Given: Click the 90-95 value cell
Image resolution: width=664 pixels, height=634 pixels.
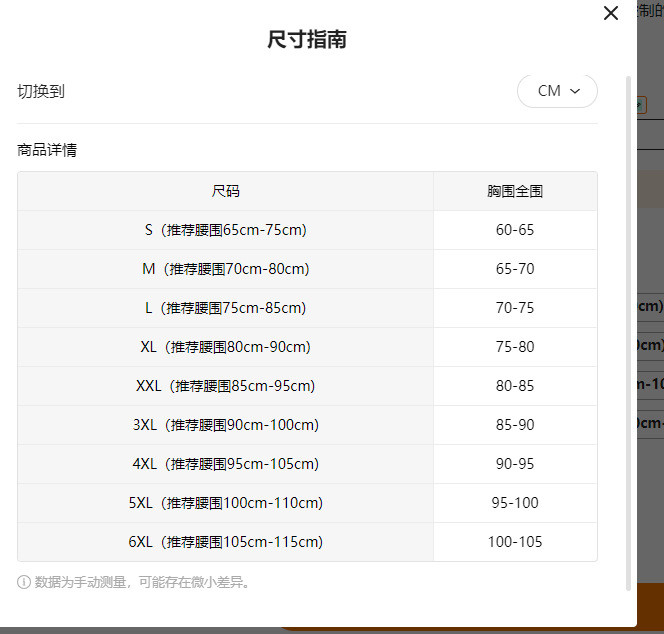Looking at the screenshot, I should (x=515, y=464).
